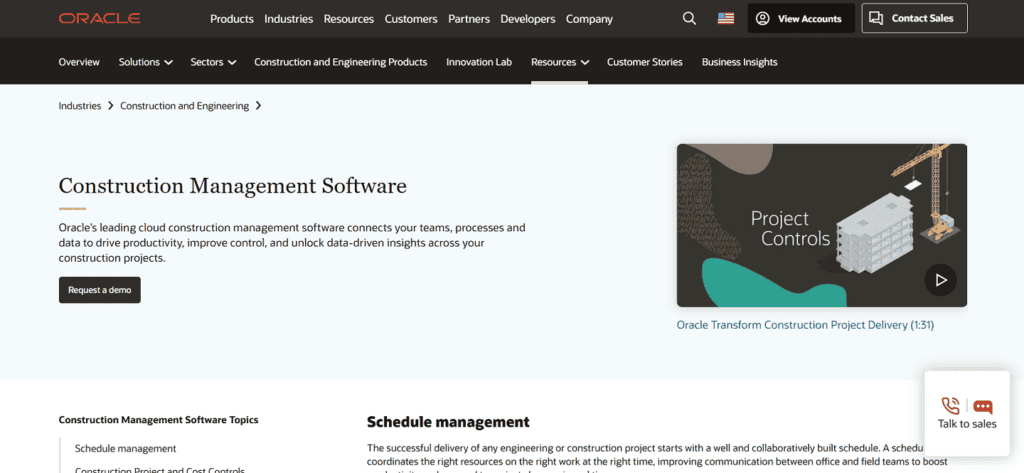
Task: Click the Talk to sales label
Action: point(967,424)
